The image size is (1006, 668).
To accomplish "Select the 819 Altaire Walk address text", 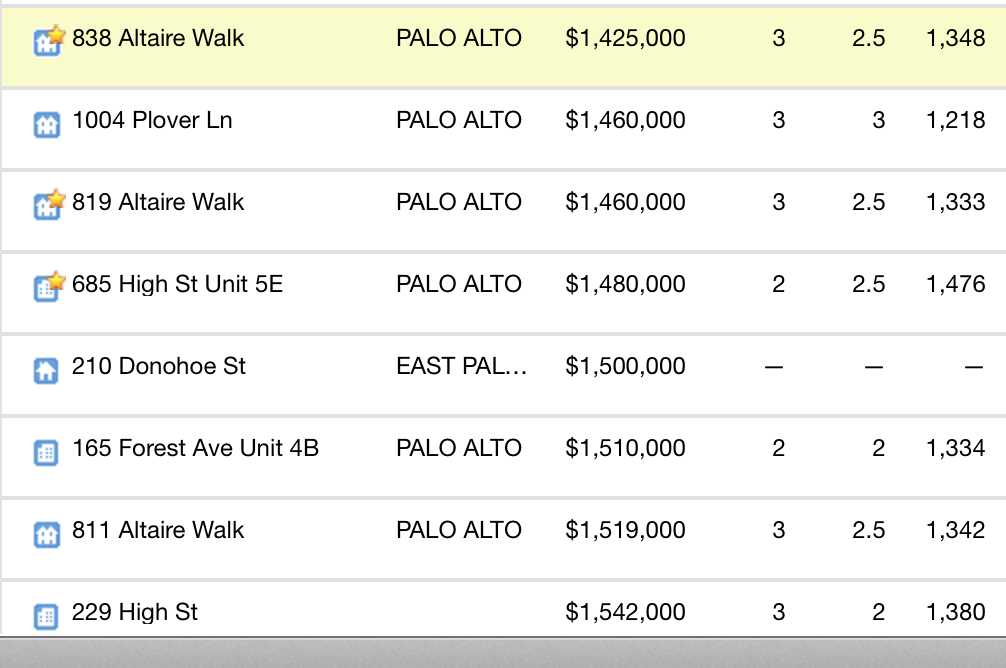I will click(158, 202).
